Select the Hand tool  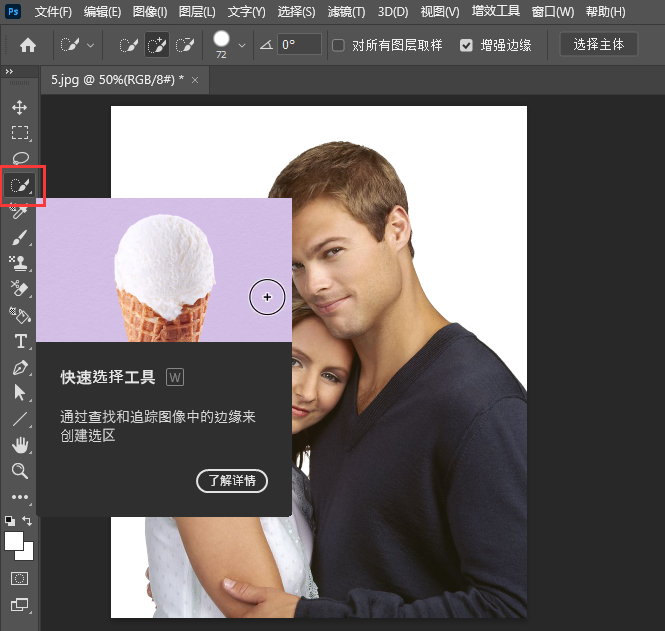pos(20,445)
